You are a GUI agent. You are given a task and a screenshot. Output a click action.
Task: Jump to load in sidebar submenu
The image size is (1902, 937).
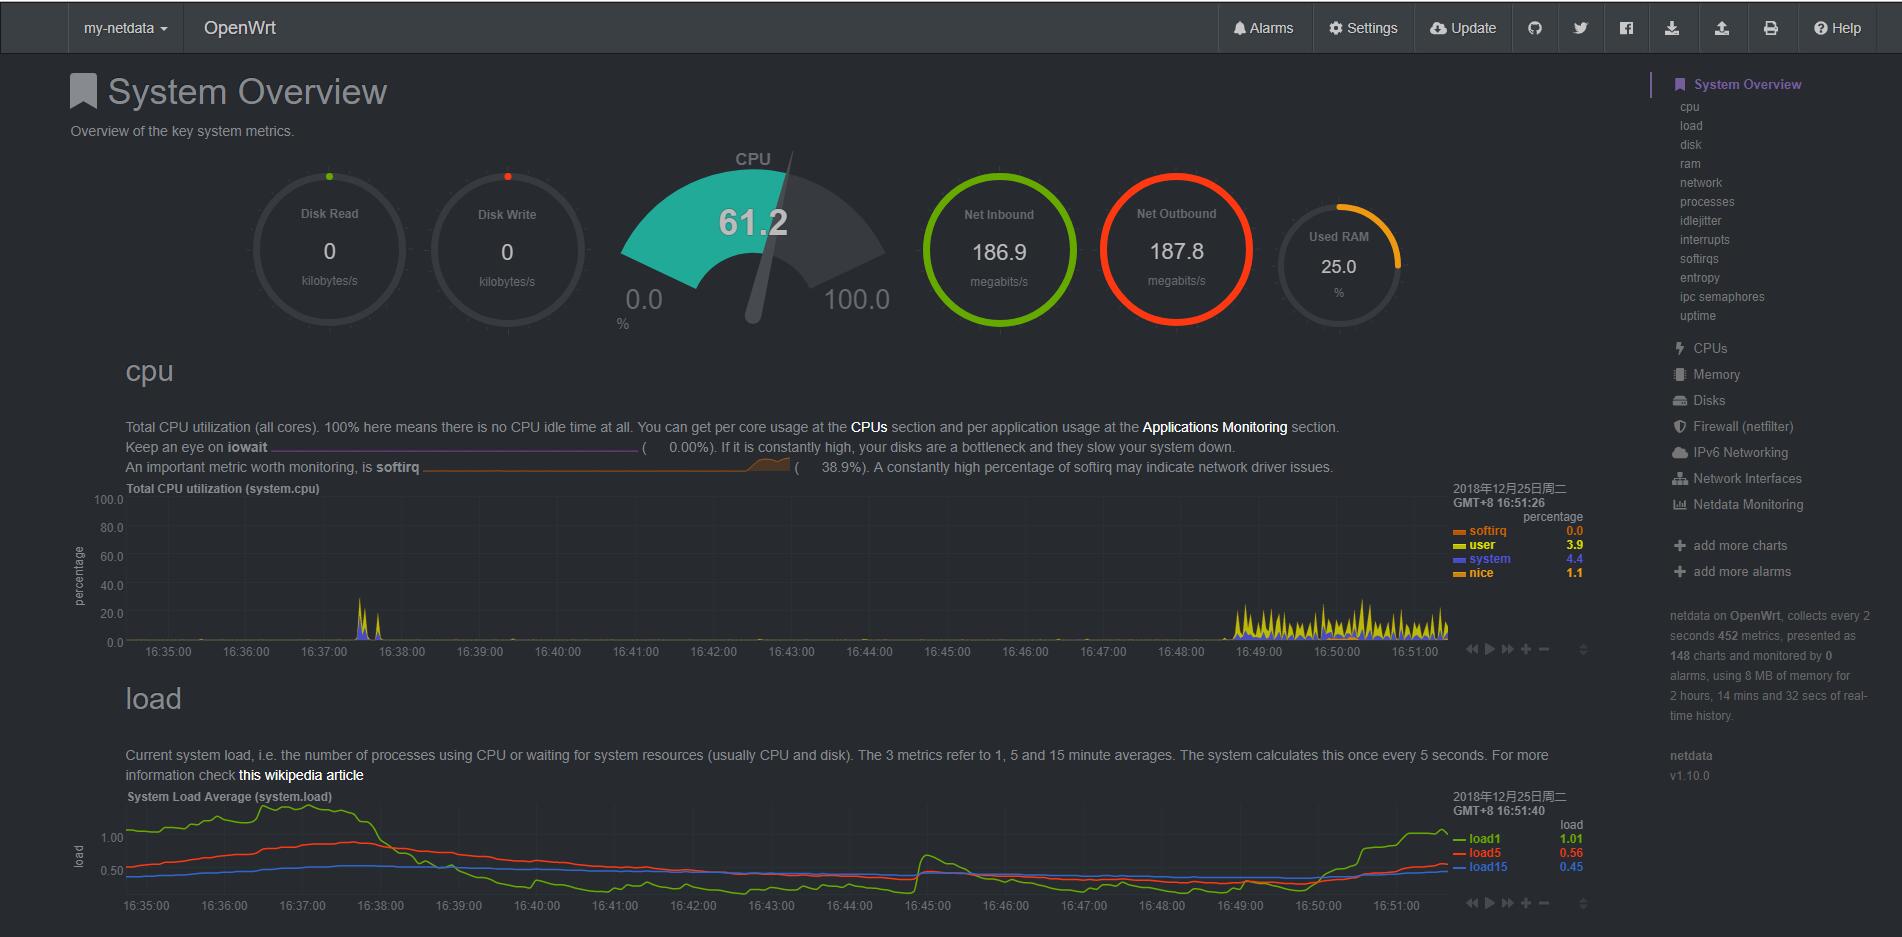coord(1691,126)
